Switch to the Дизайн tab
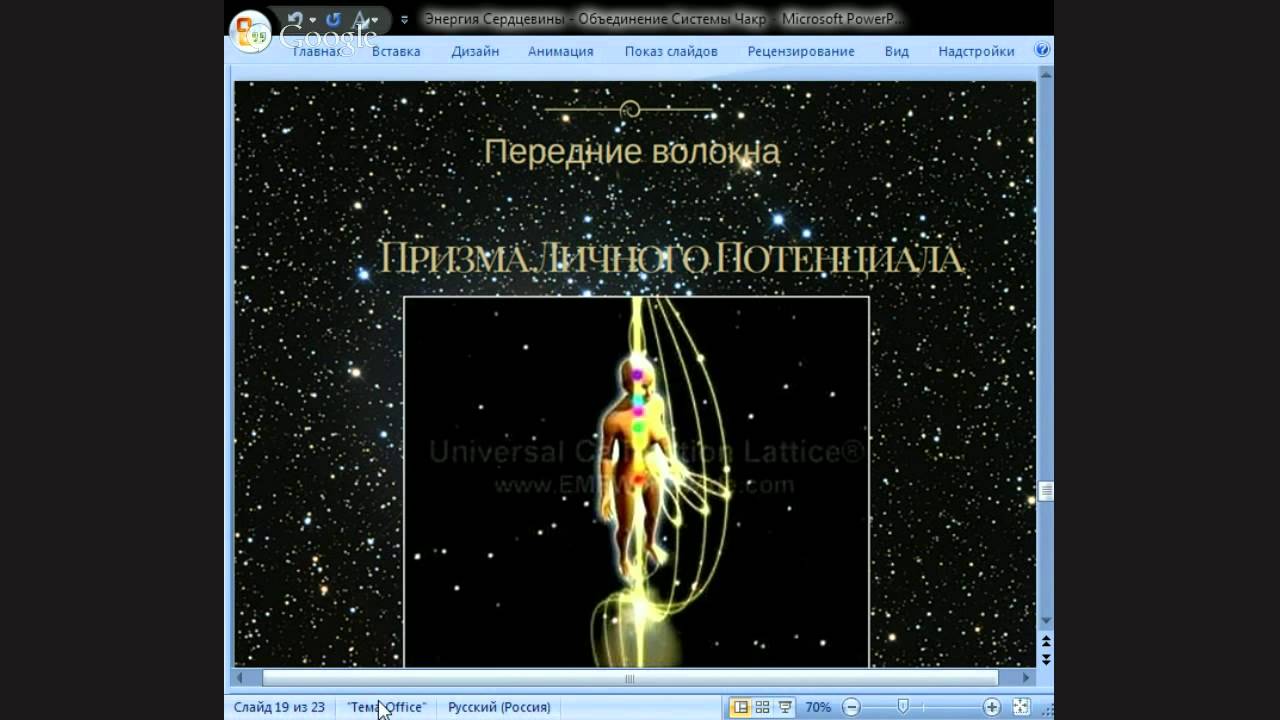The width and height of the screenshot is (1280, 720). point(475,51)
